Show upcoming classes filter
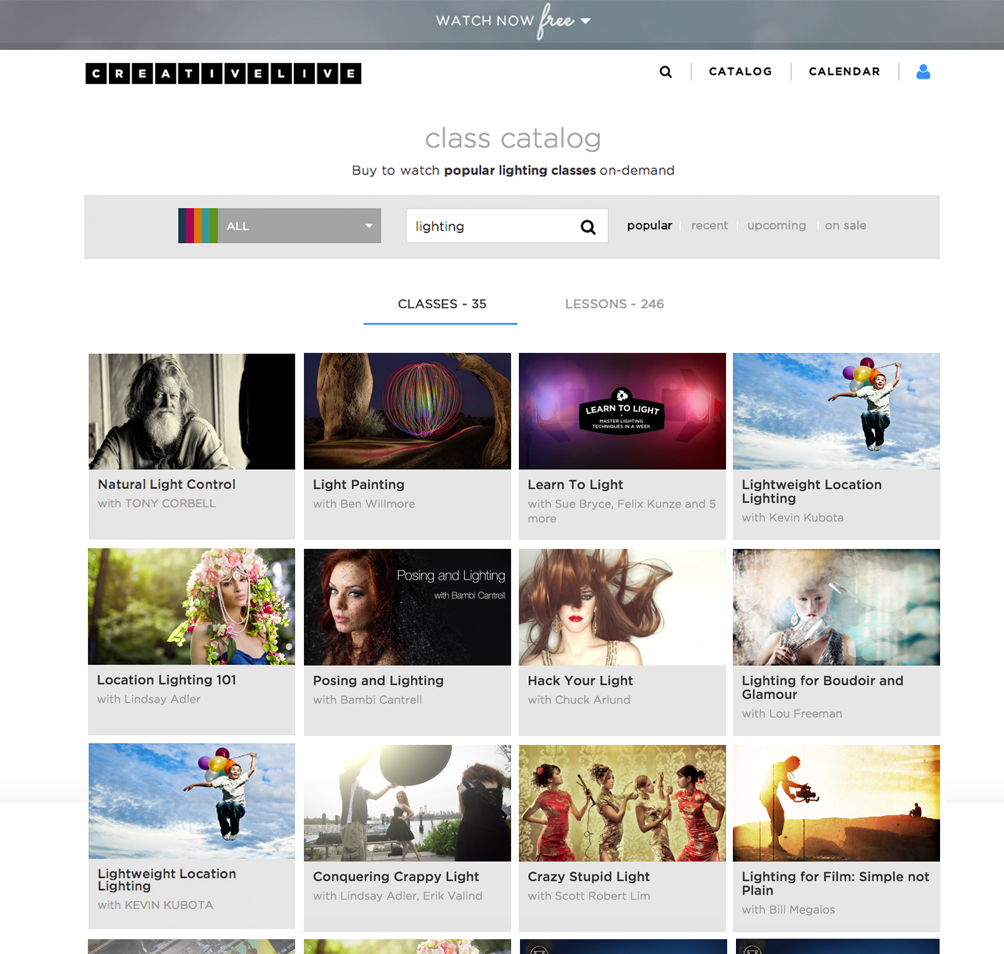The height and width of the screenshot is (954, 1004). coord(776,225)
